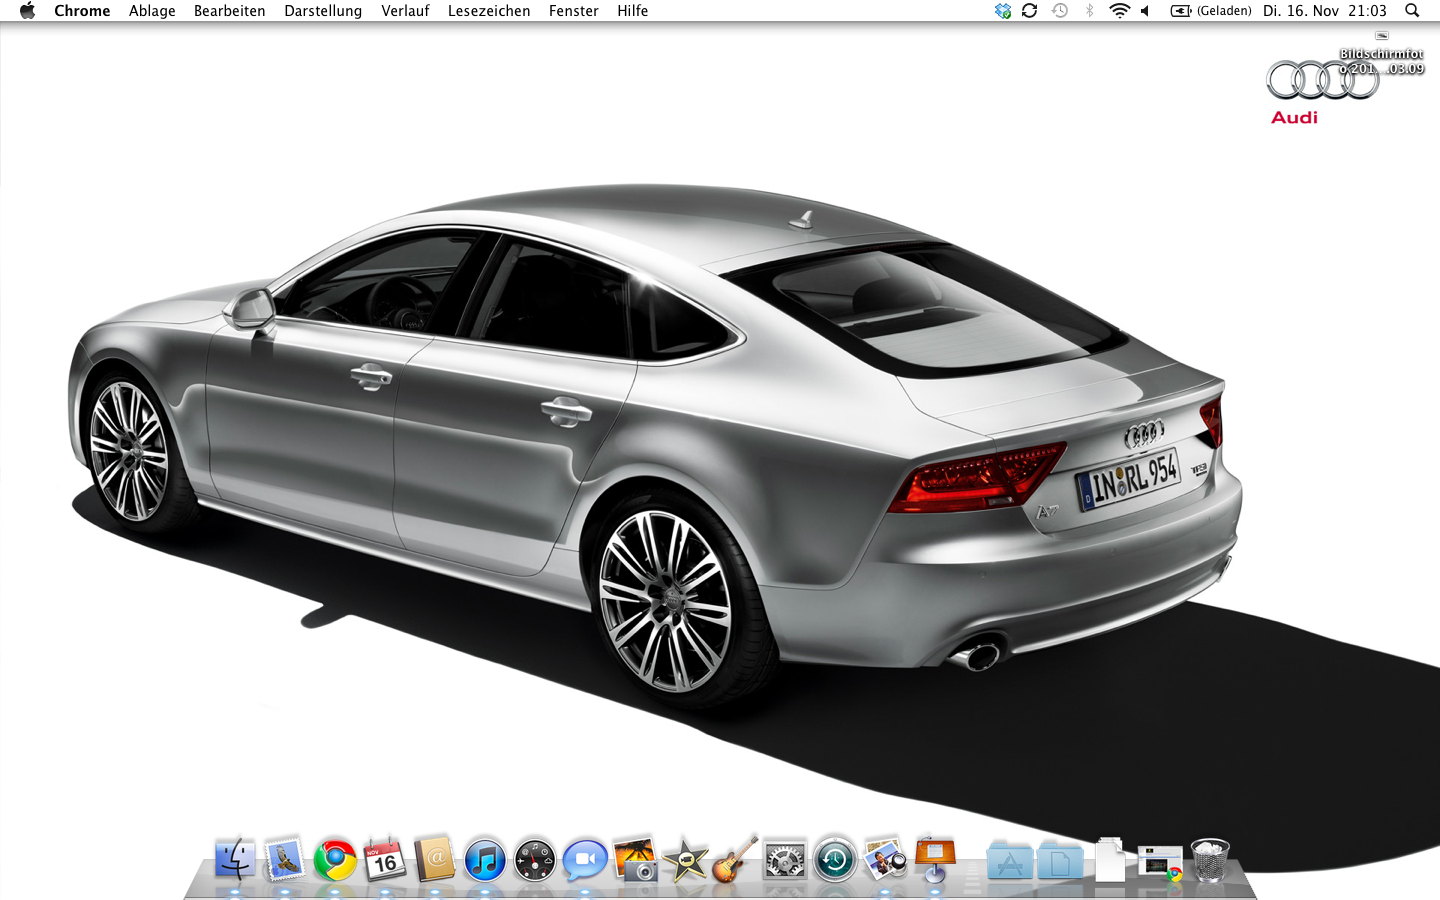The width and height of the screenshot is (1440, 900).
Task: Open the Dashboard gauge icon
Action: coord(535,860)
